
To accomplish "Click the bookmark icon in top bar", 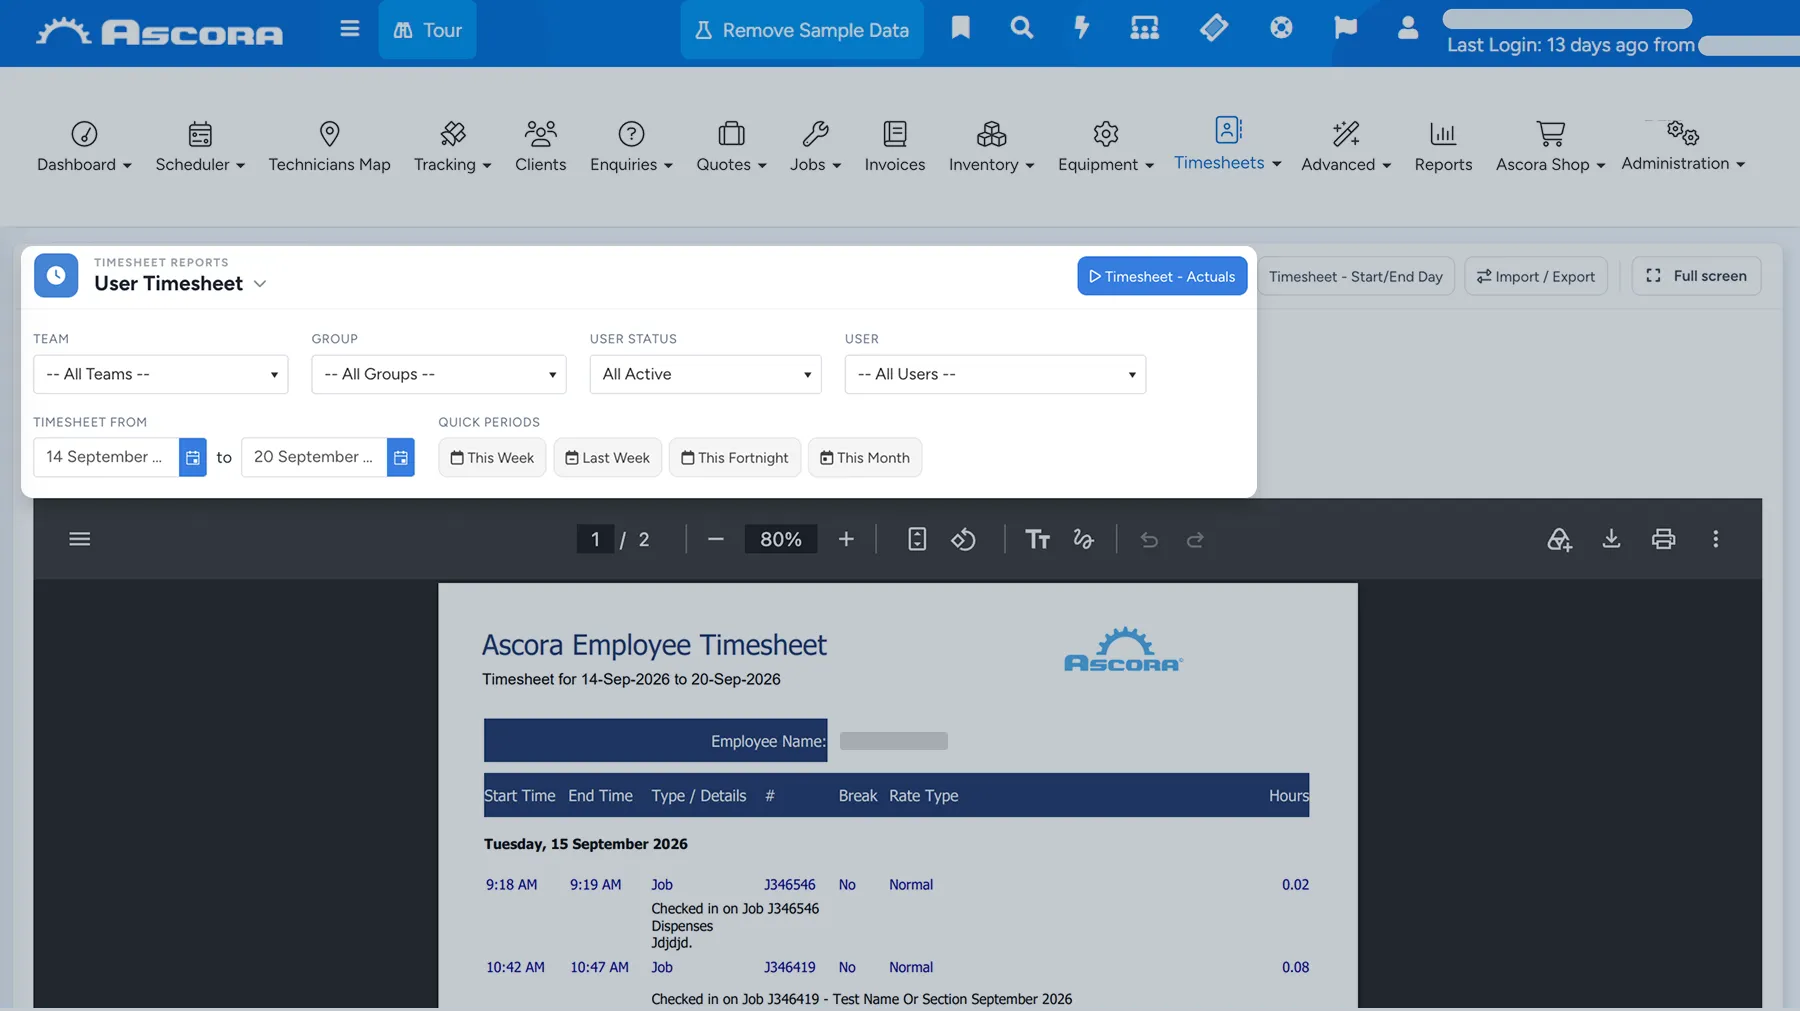I will coord(960,28).
